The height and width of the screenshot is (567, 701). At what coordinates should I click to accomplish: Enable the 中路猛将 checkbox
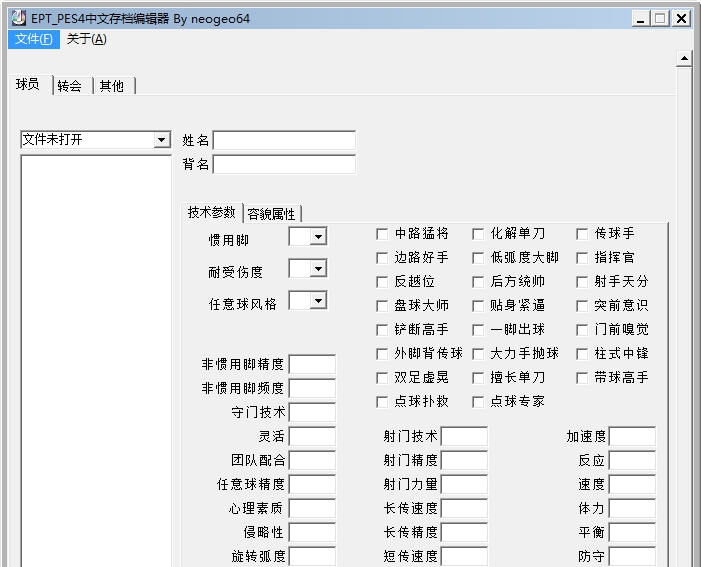(382, 234)
